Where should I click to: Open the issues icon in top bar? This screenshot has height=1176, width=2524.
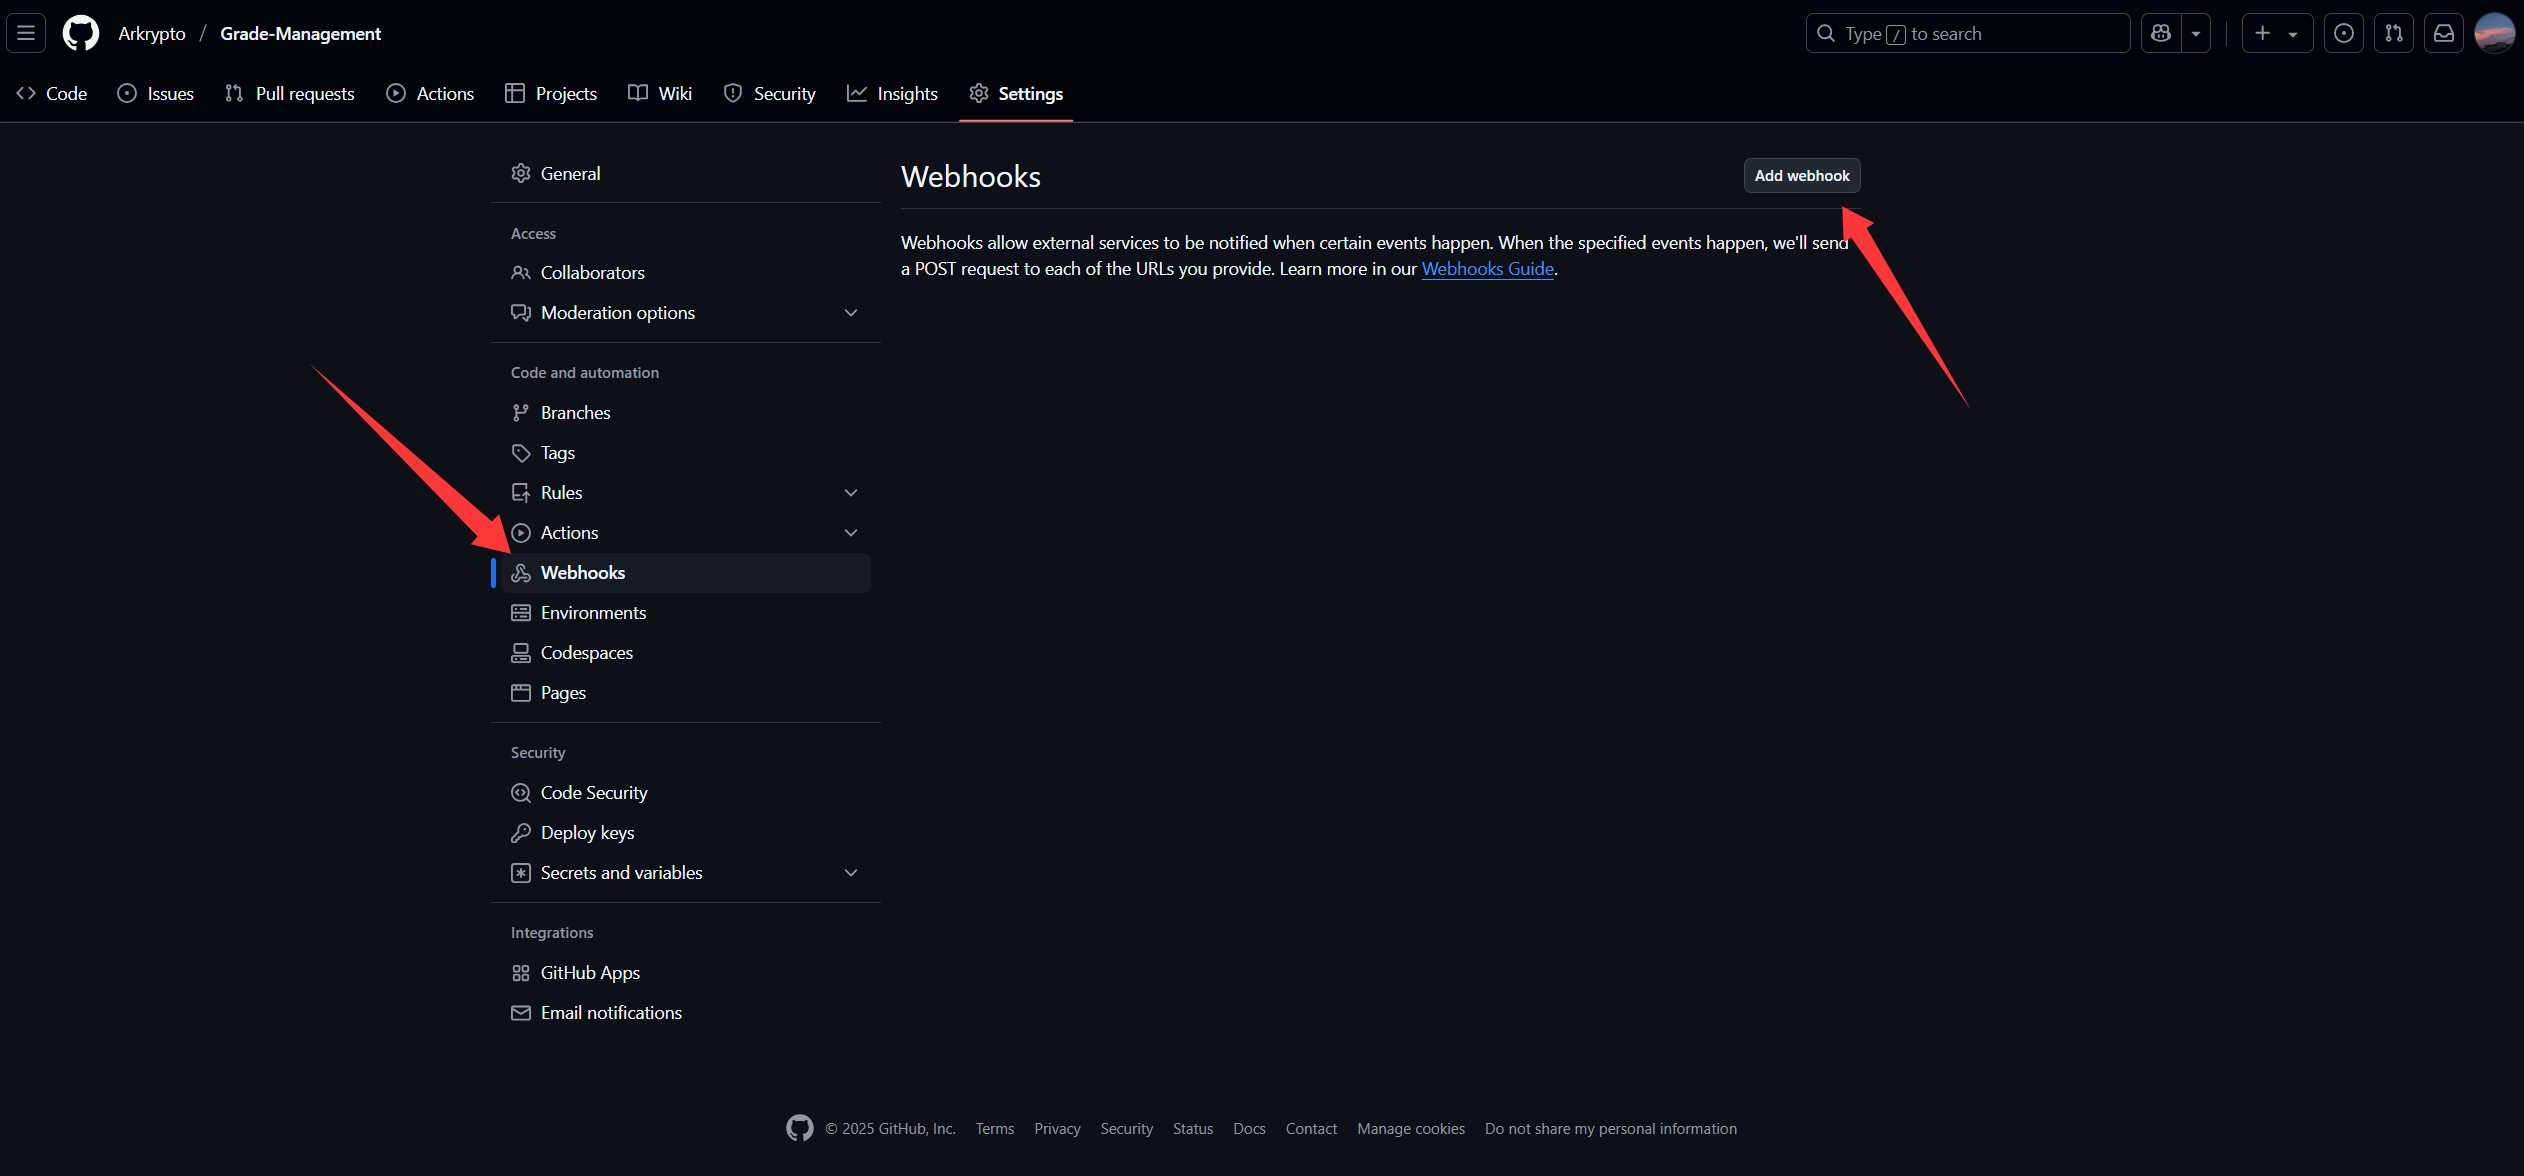tap(2343, 33)
